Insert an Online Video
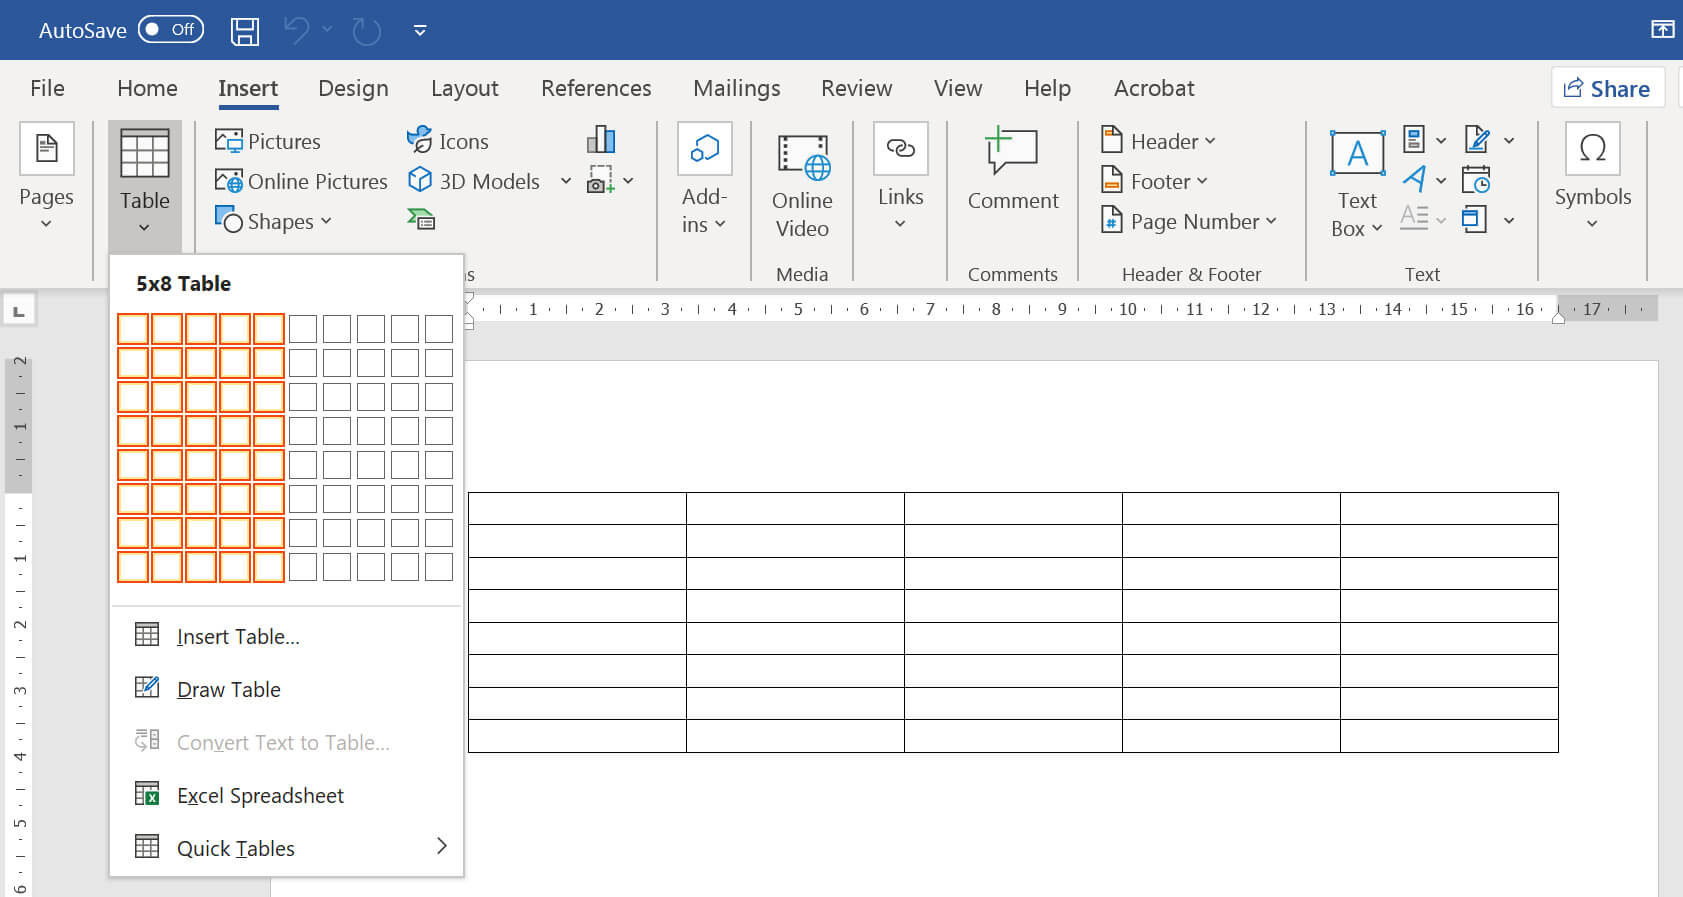The height and width of the screenshot is (897, 1683). (802, 187)
